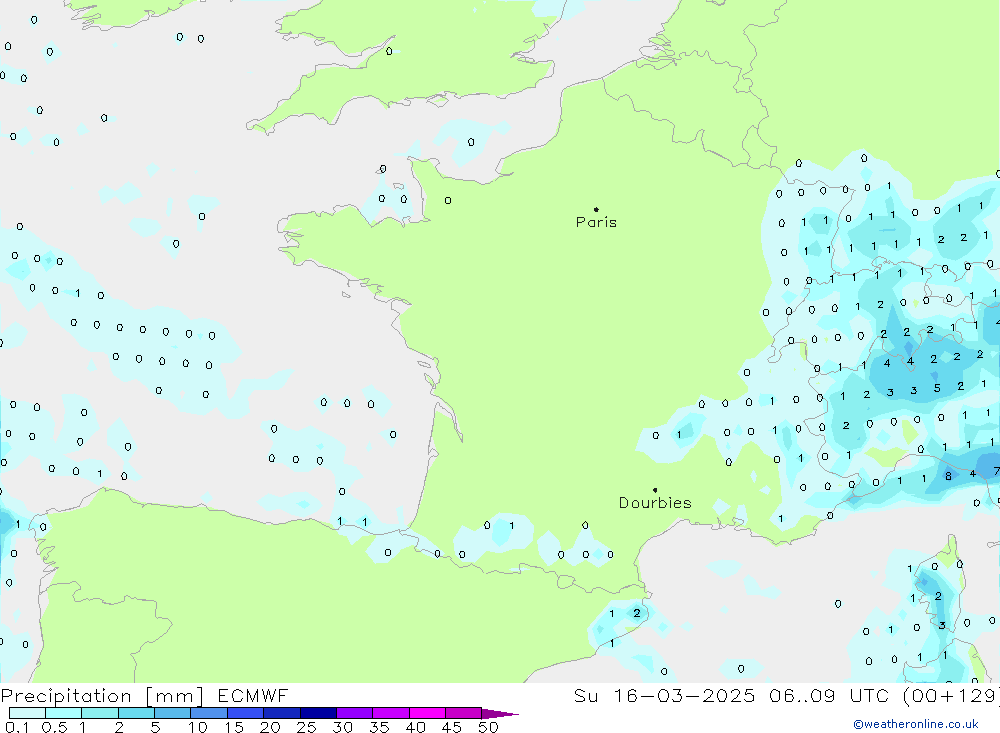Click the 0.1 legend scale label
Viewport: 1000px width, 733px height.
point(17,727)
